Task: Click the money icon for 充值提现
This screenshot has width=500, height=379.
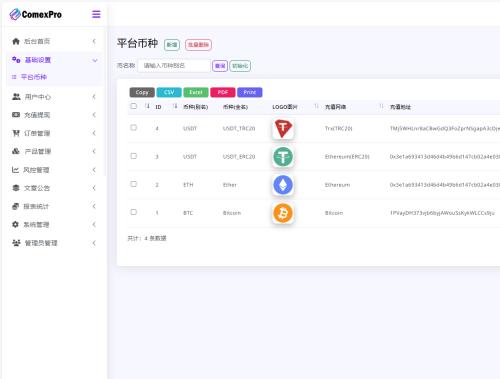Action: 16,115
